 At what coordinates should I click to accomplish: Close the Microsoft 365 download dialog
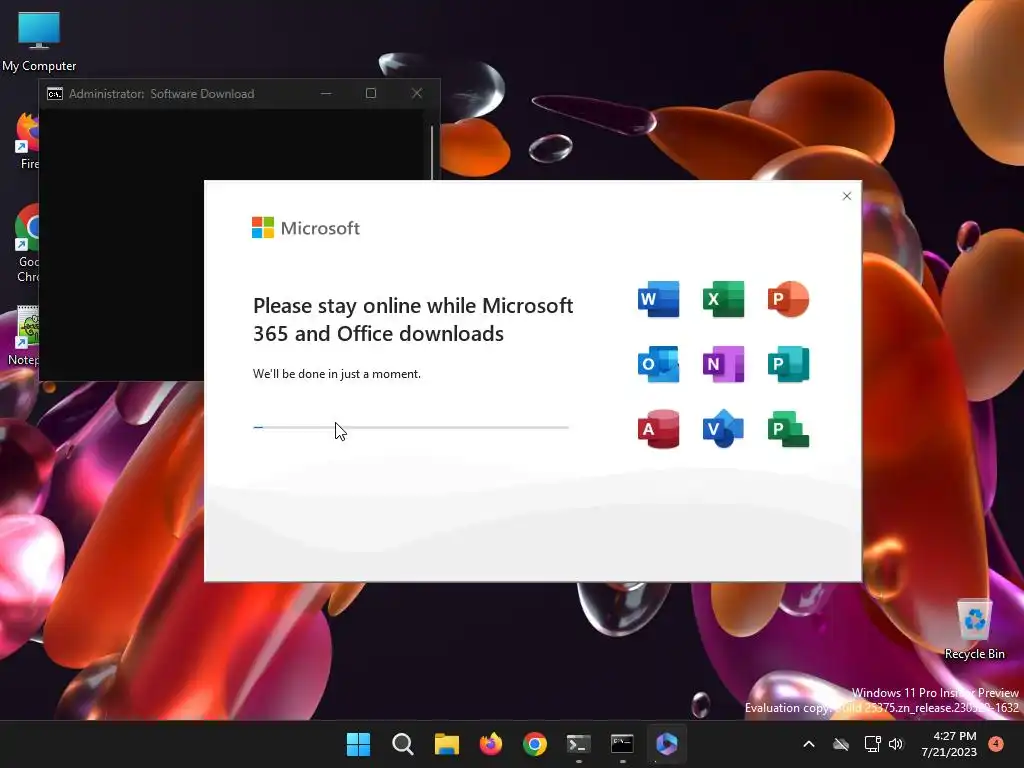point(847,196)
